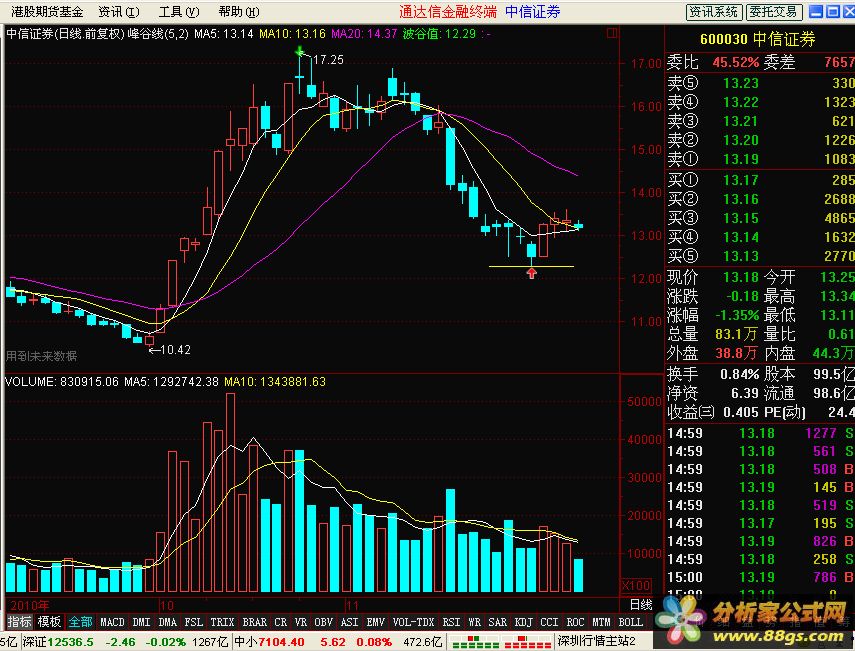Image resolution: width=855 pixels, height=651 pixels.
Task: Click the 总量 value 83.1万
Action: (736, 334)
